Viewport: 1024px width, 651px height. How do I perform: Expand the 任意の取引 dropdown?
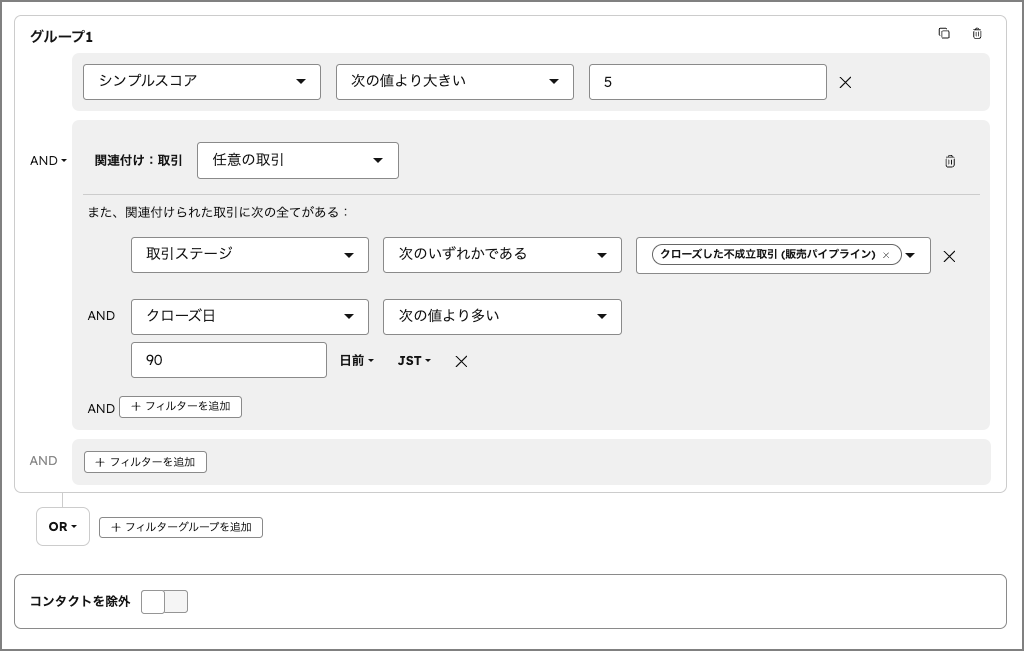click(298, 160)
